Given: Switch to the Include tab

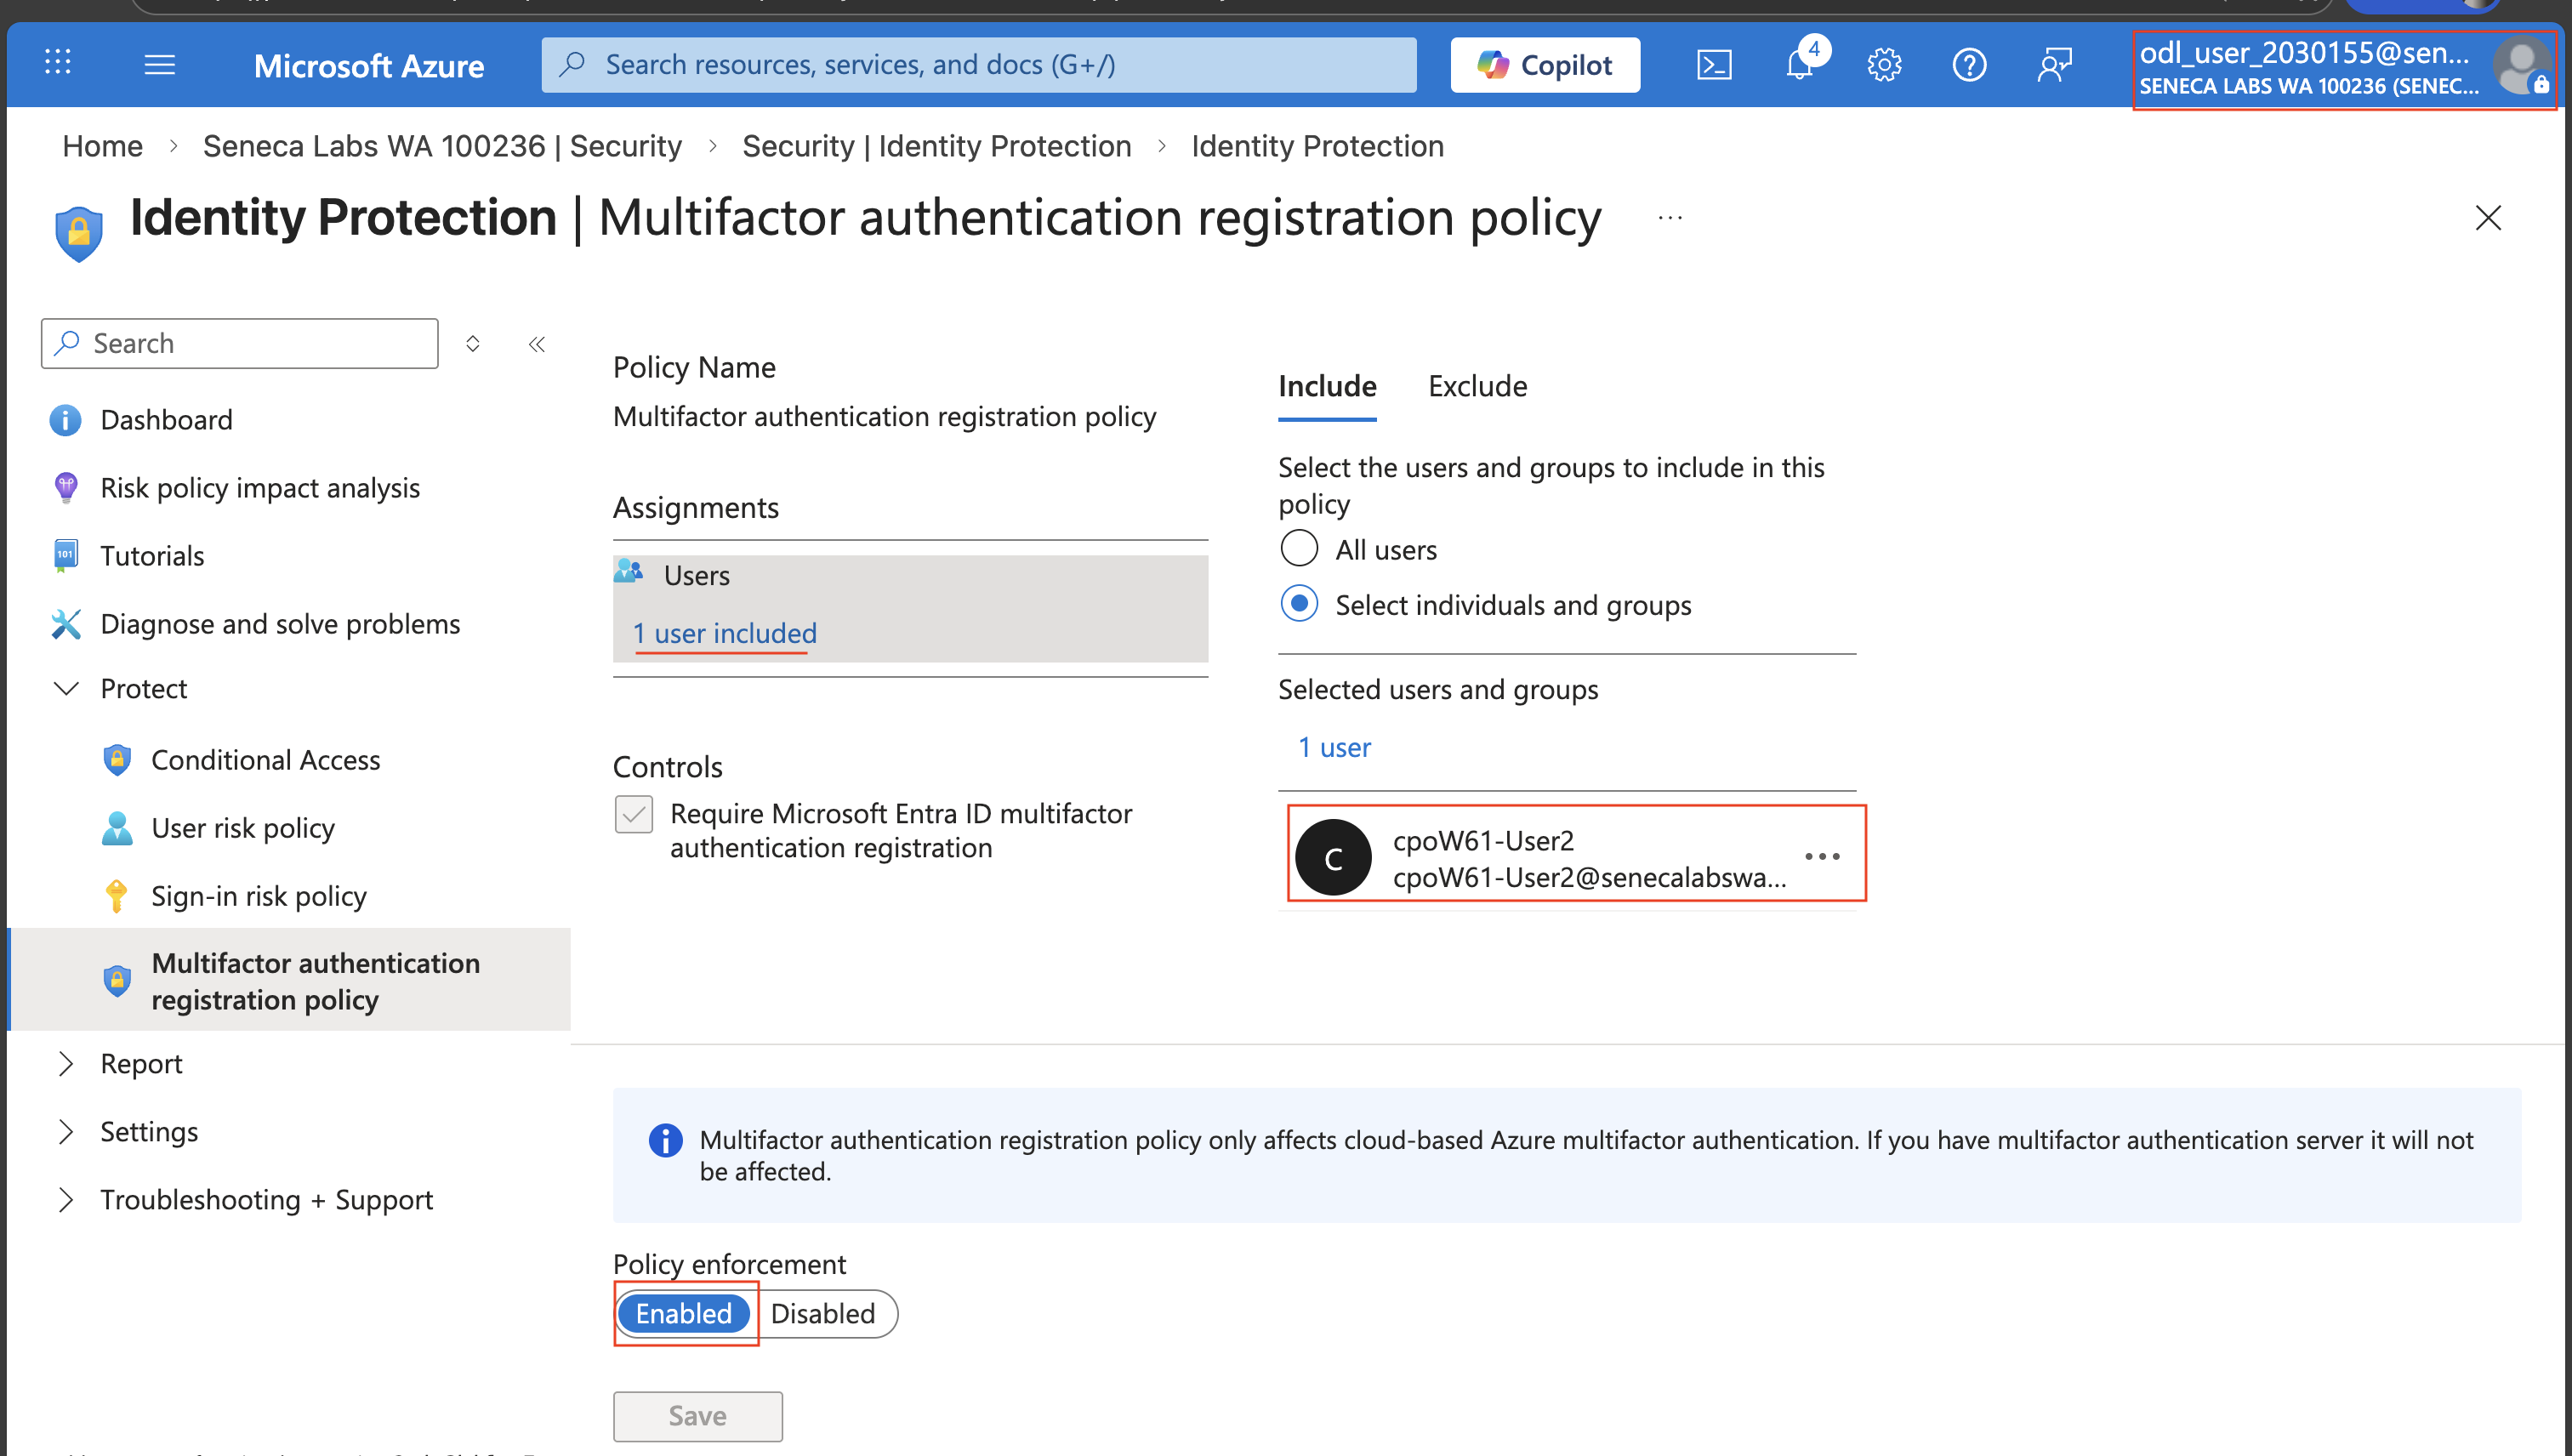Looking at the screenshot, I should coord(1327,387).
